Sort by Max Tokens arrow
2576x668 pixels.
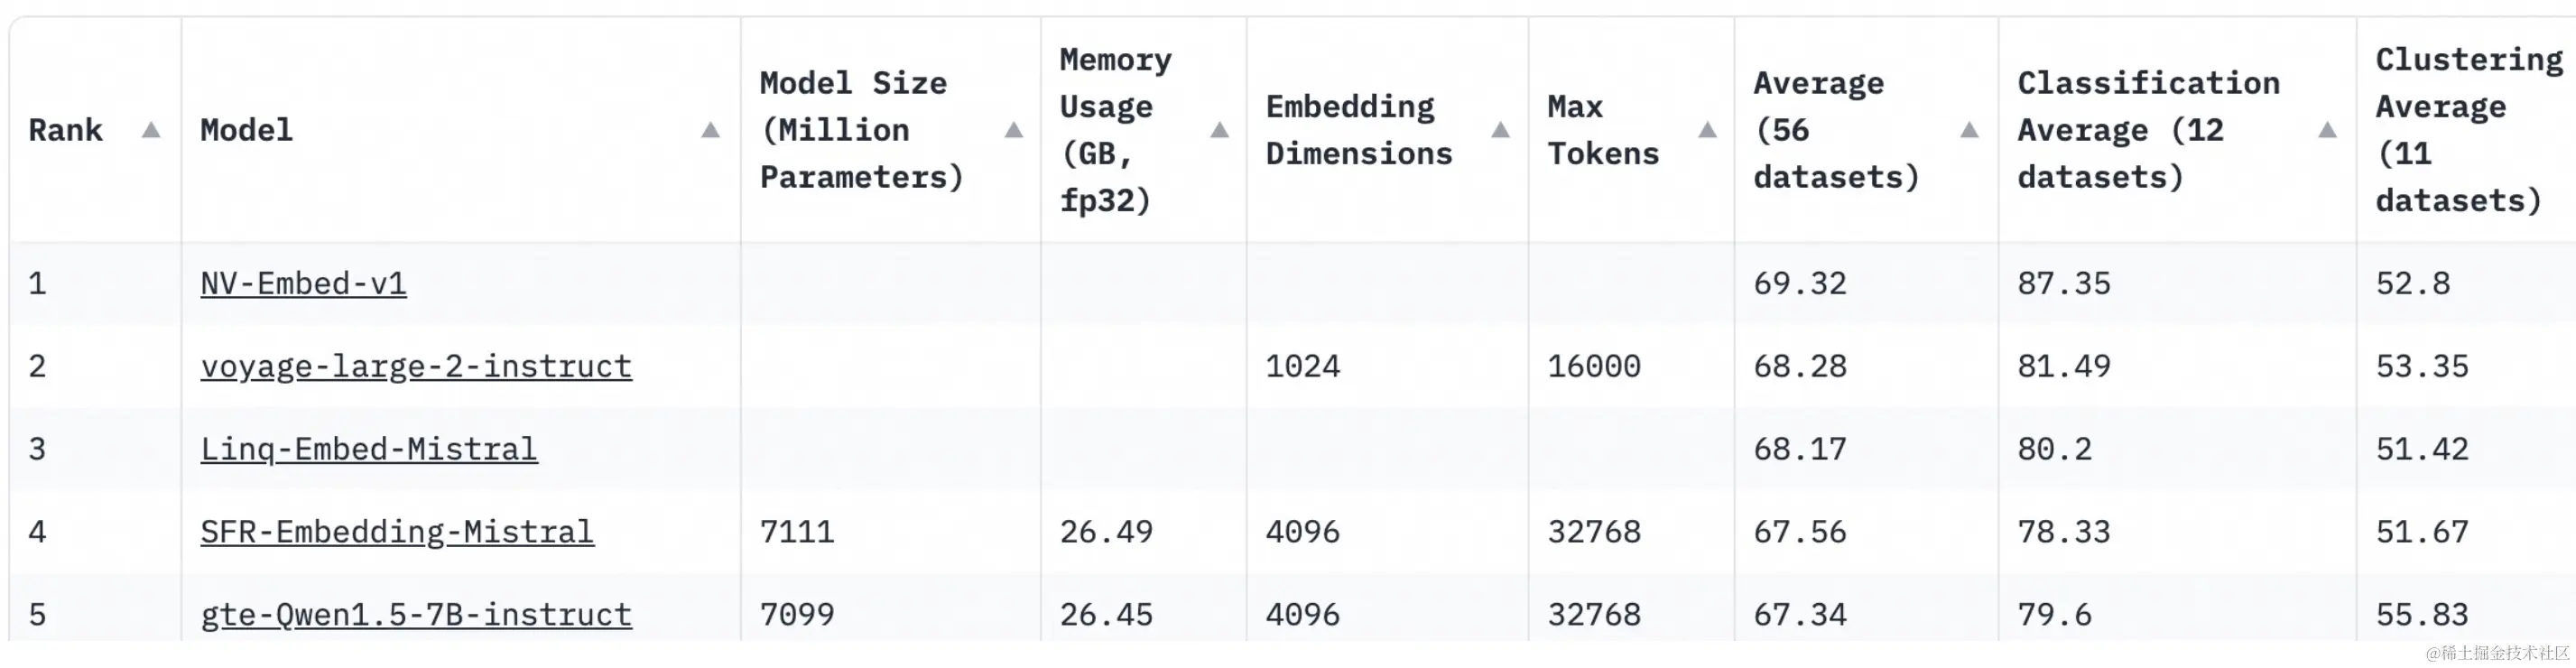(1707, 130)
